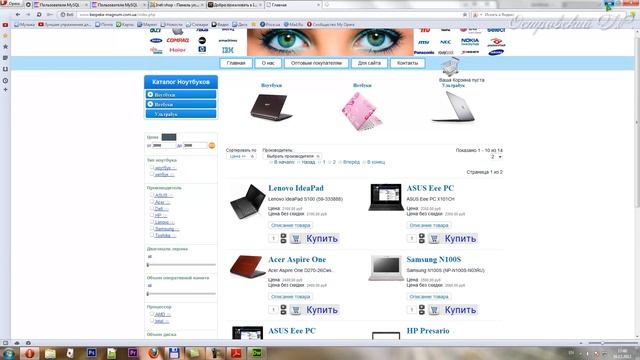Open the star bookmarks panel in Opera sidebar
The height and width of the screenshot is (360, 640).
tap(5, 47)
